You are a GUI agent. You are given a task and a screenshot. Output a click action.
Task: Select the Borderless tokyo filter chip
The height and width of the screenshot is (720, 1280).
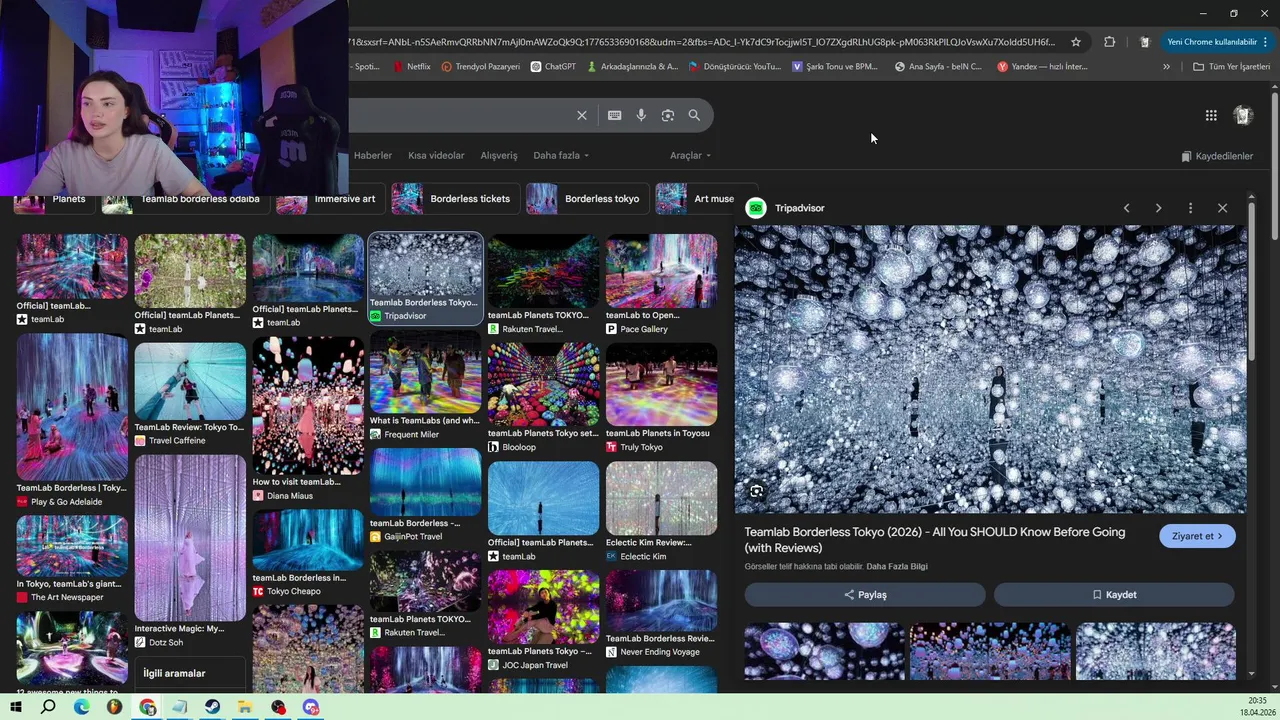click(x=586, y=199)
